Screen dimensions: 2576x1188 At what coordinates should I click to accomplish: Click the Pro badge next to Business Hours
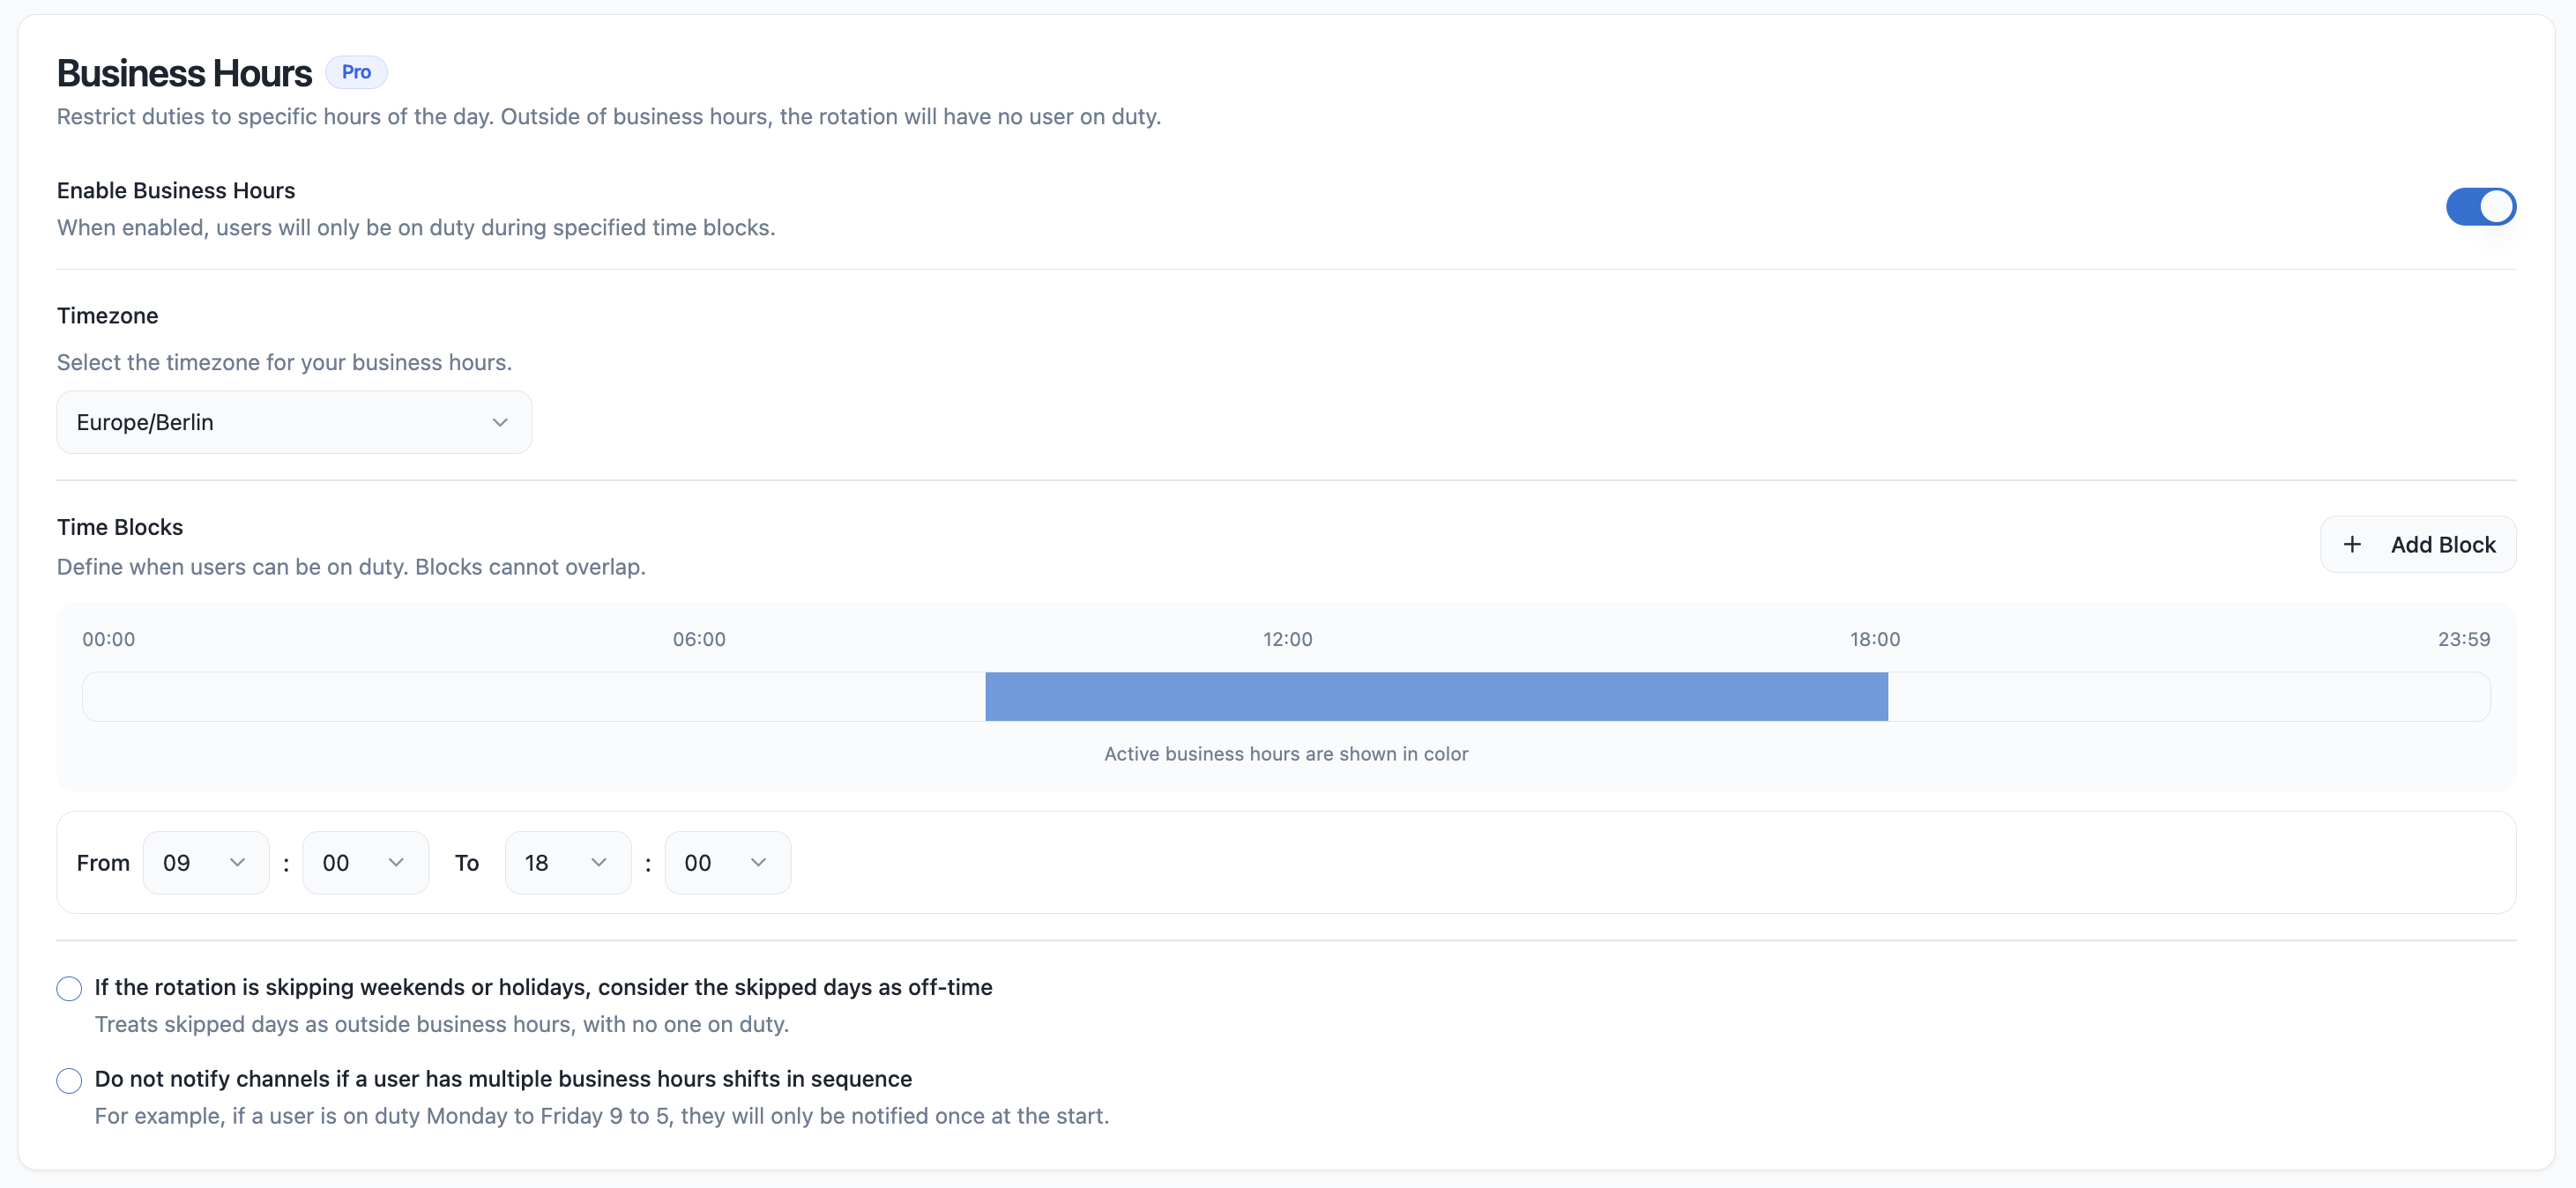point(356,72)
